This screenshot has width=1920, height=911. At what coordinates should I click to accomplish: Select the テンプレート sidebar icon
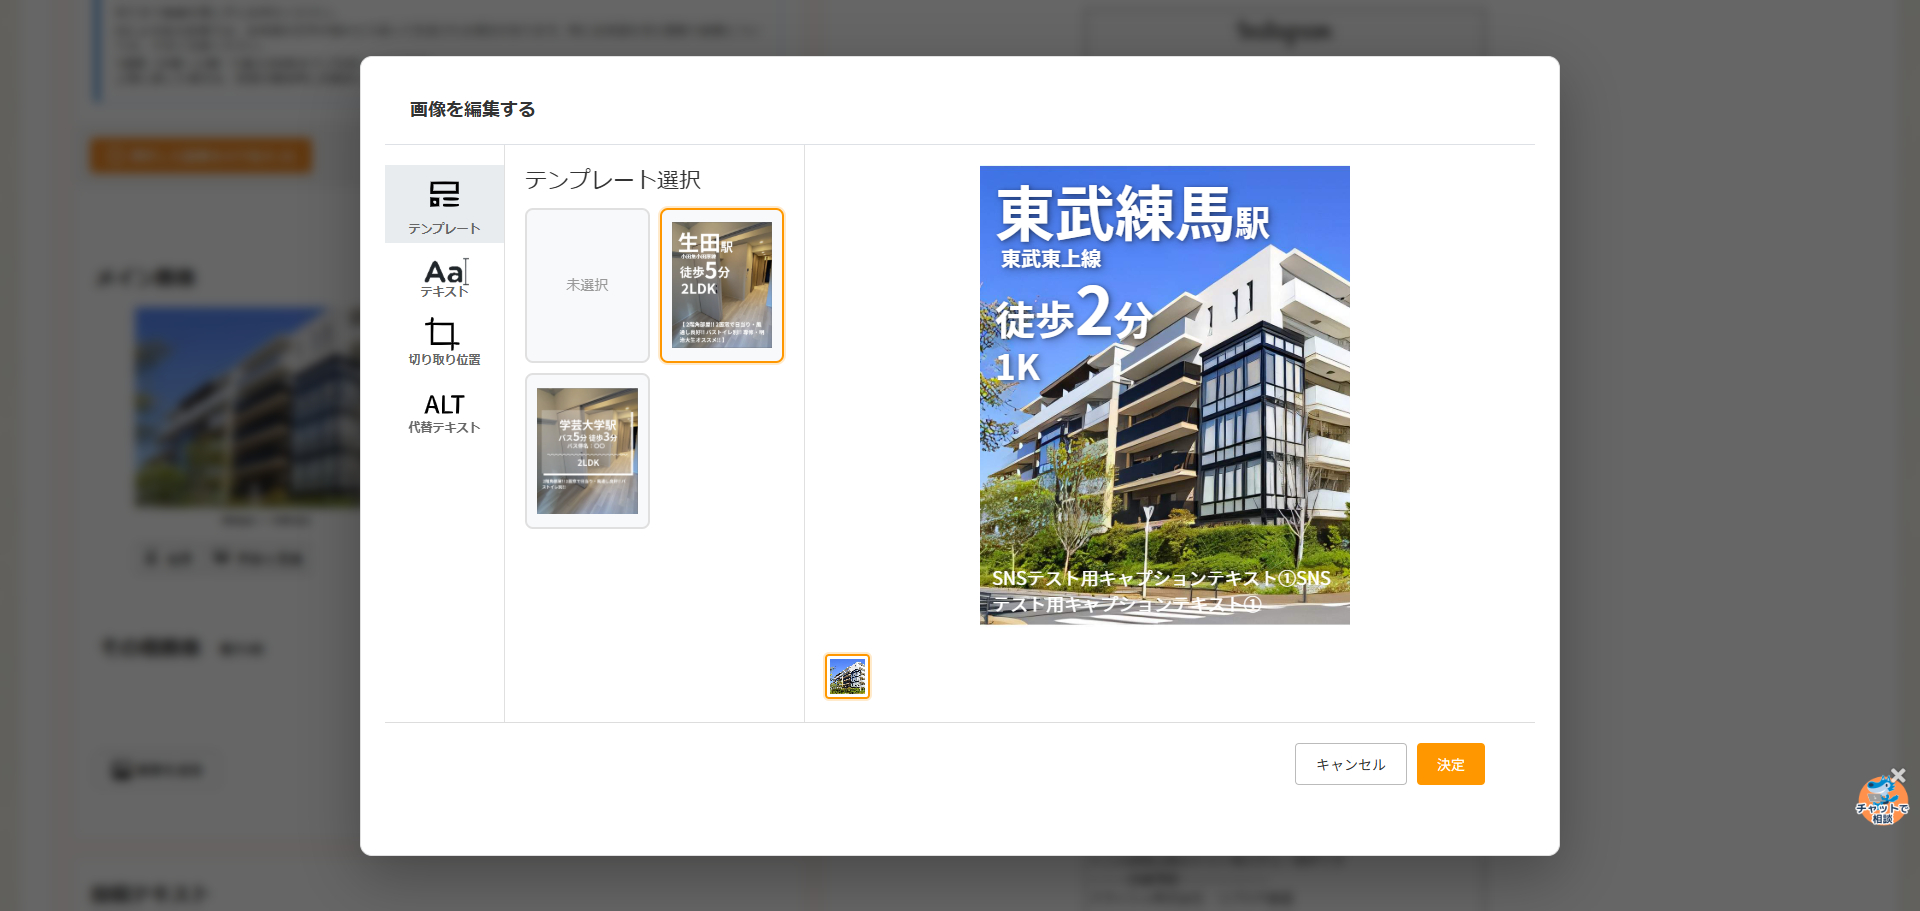pos(444,204)
